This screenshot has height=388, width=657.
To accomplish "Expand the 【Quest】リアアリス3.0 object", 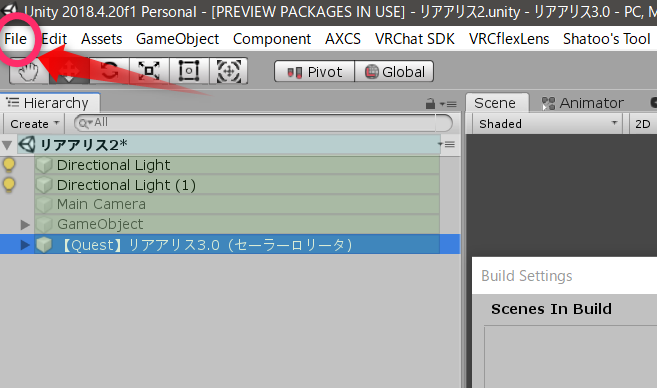I will pos(25,244).
